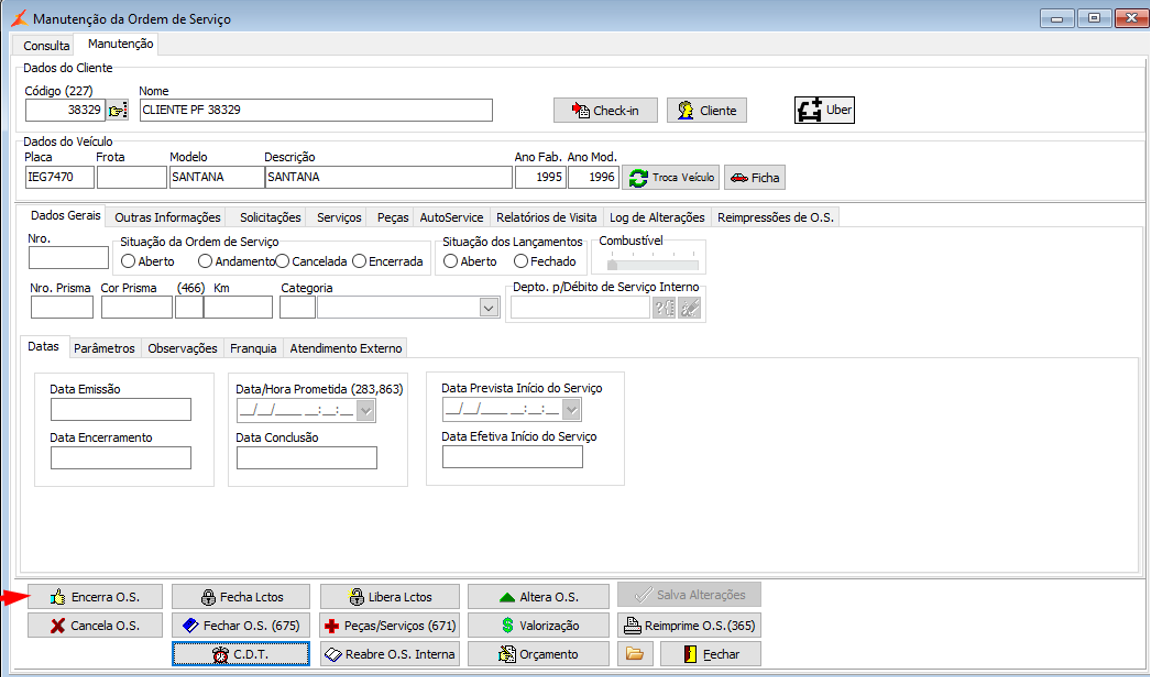The width and height of the screenshot is (1150, 677).
Task: Click Libera Lctos unlock button
Action: point(390,597)
